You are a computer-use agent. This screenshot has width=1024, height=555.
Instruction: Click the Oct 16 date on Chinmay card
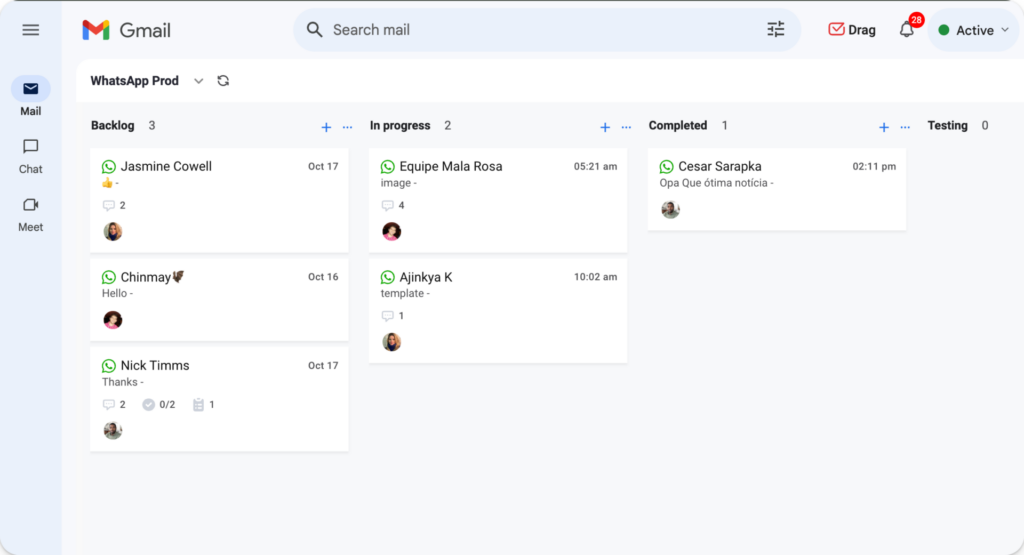[x=323, y=277]
